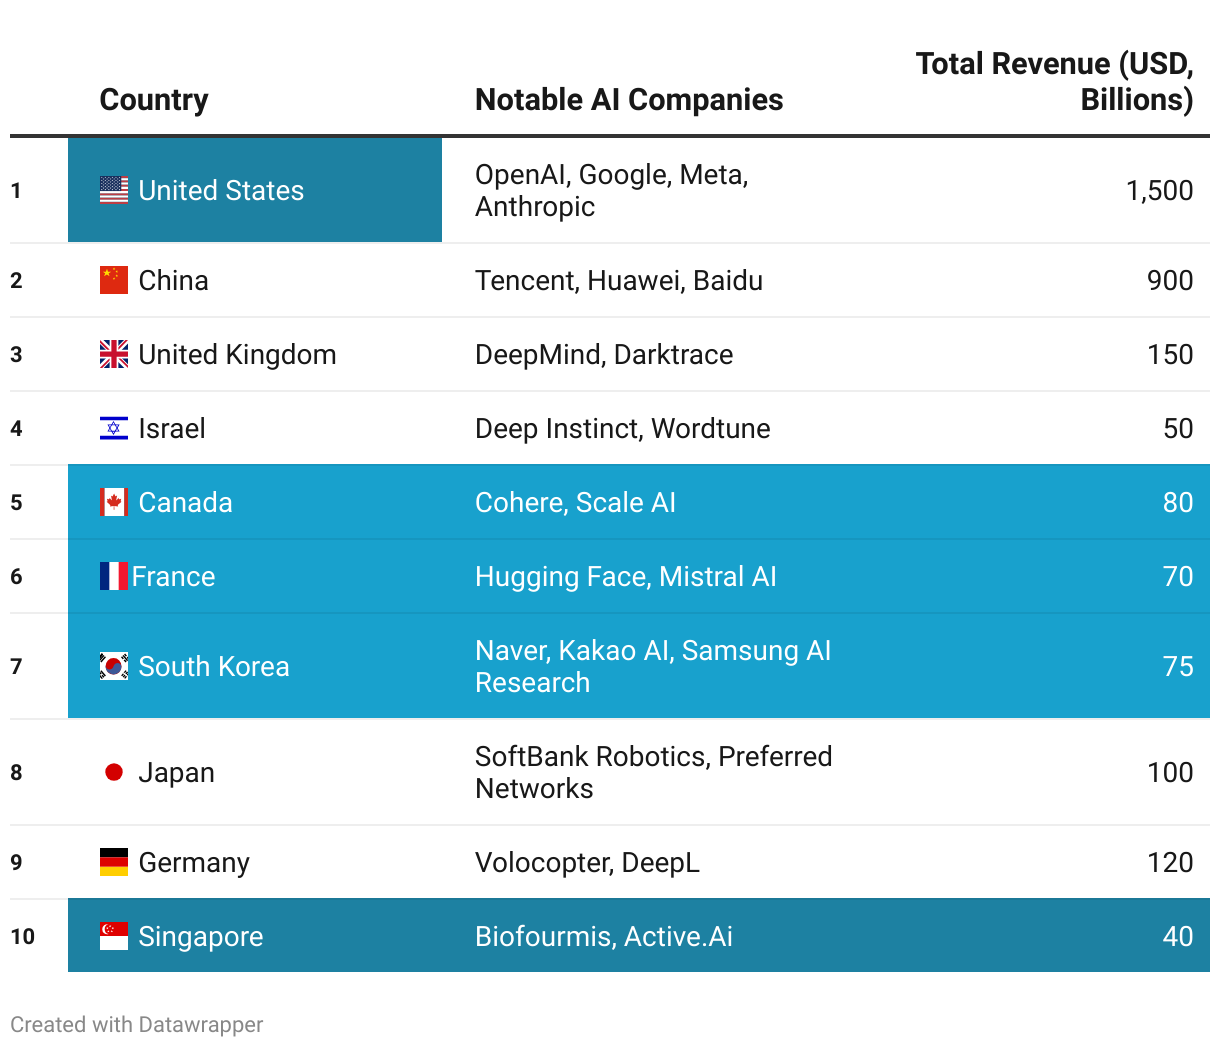Open the Created with Datawrapper link

[x=137, y=1025]
